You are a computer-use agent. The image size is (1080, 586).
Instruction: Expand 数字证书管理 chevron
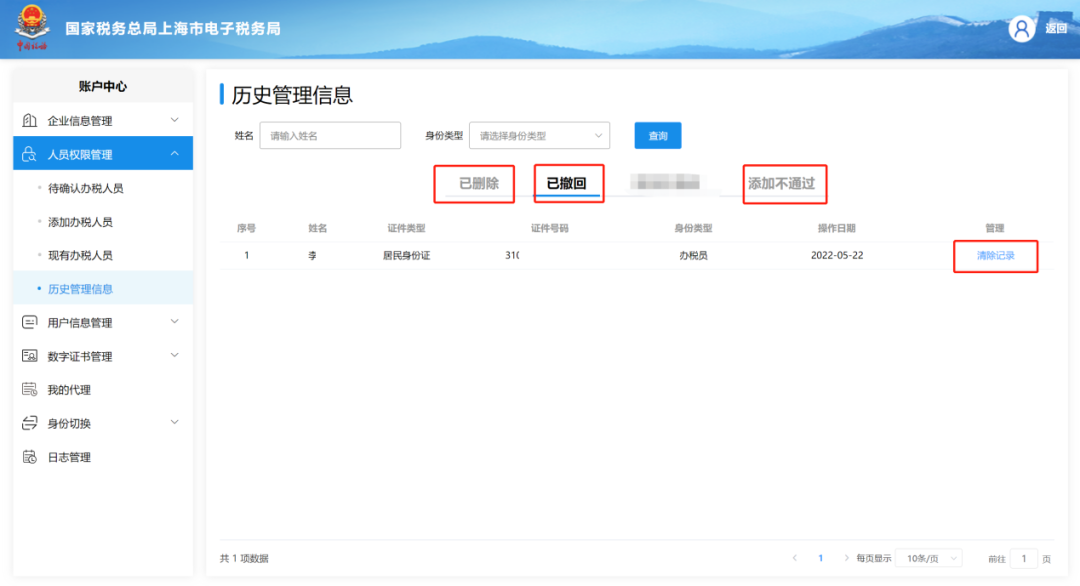[174, 355]
